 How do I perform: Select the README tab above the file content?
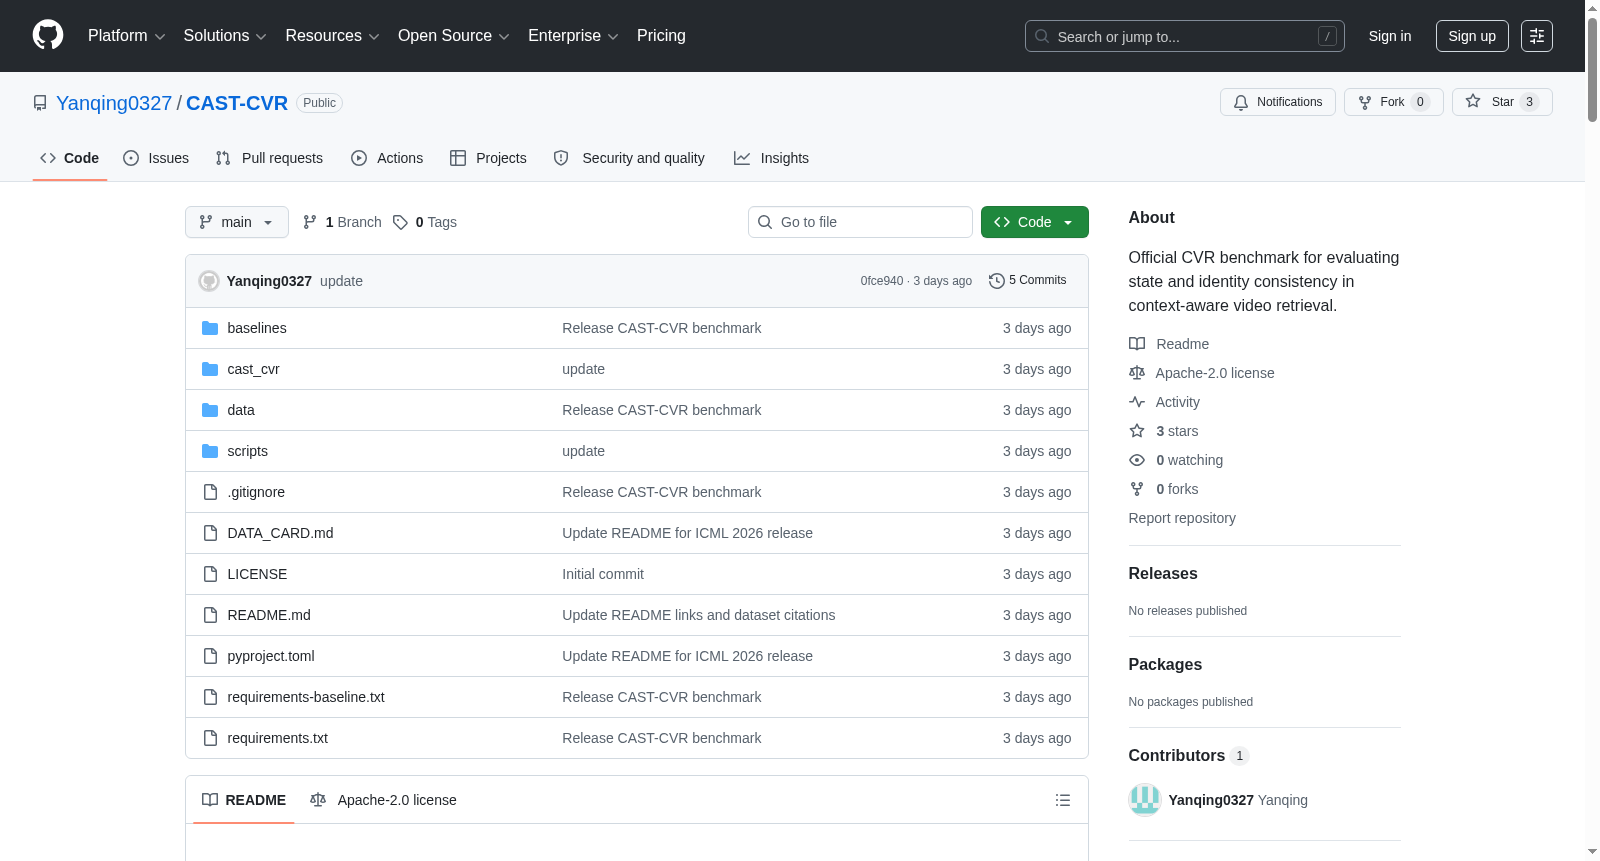[x=244, y=800]
